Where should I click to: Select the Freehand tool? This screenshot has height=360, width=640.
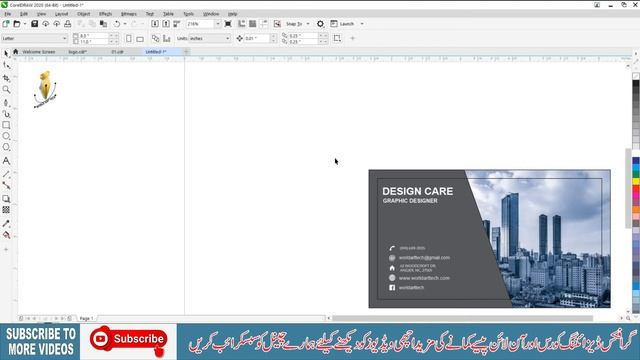pos(6,102)
